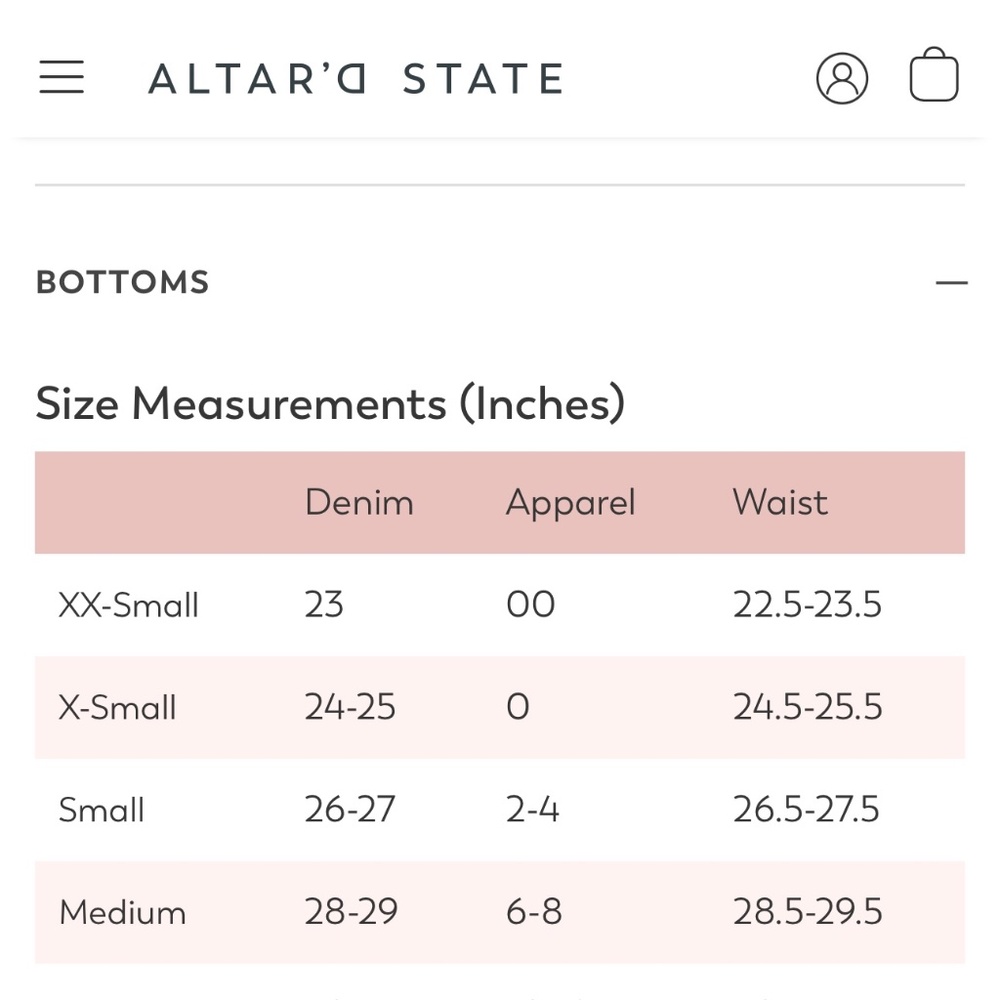Image resolution: width=1000 pixels, height=1000 pixels.
Task: Collapse the Bottoms section with the minus icon
Action: (x=952, y=282)
